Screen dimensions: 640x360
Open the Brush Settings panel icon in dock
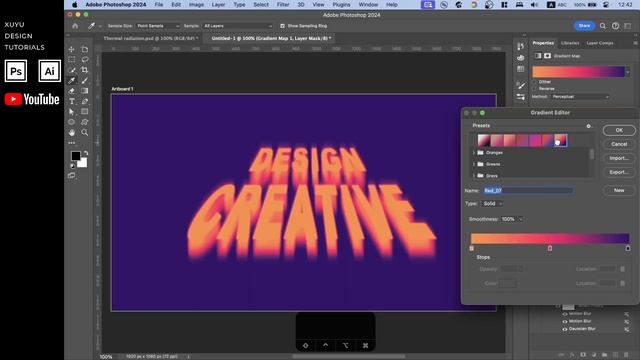(x=520, y=85)
